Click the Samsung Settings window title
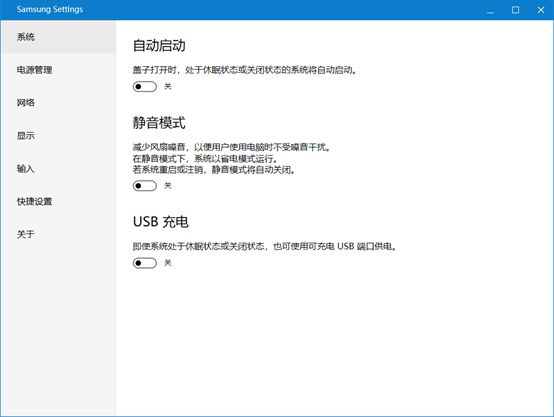 [50, 9]
